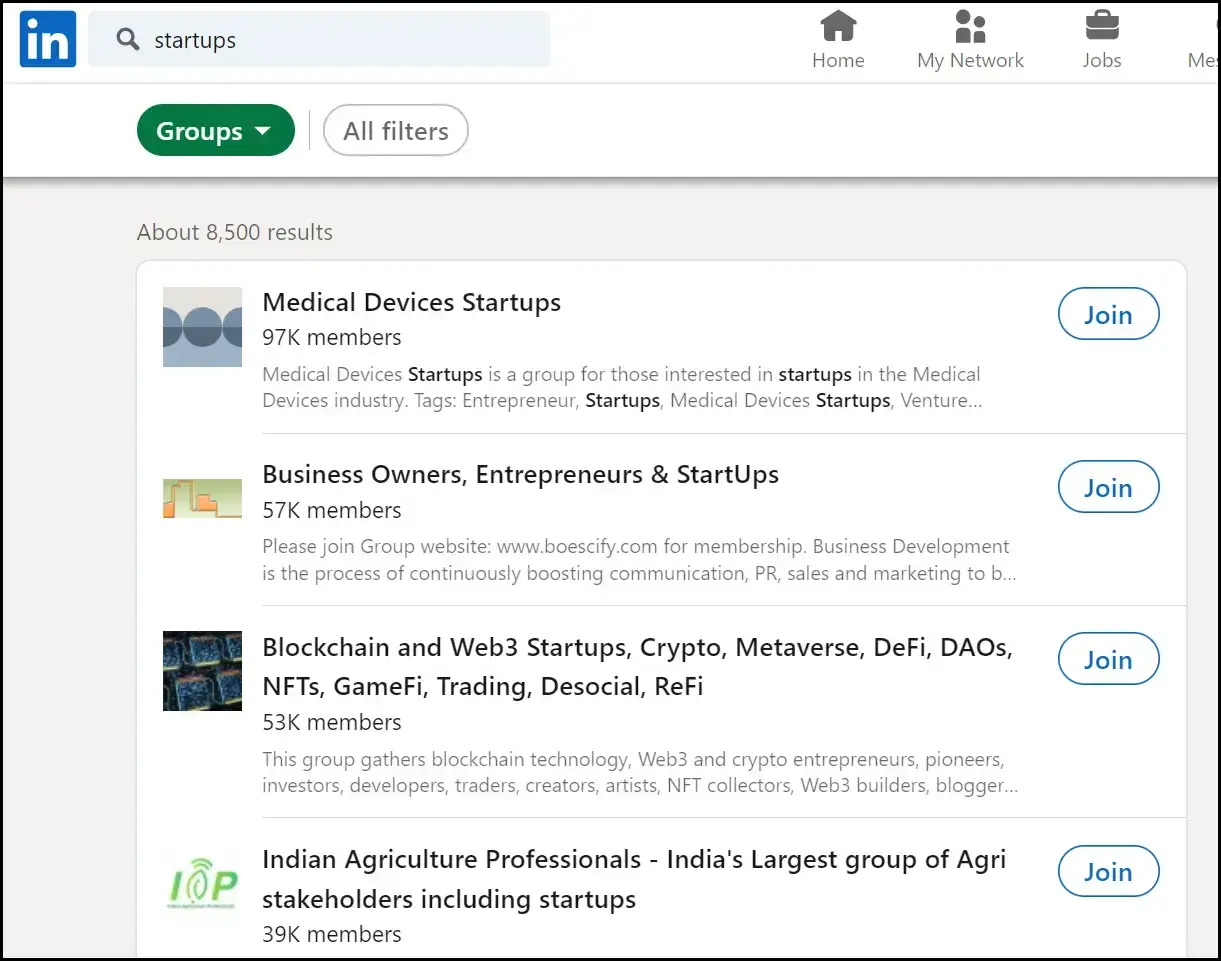1221x961 pixels.
Task: Open the All filters panel
Action: tap(396, 131)
